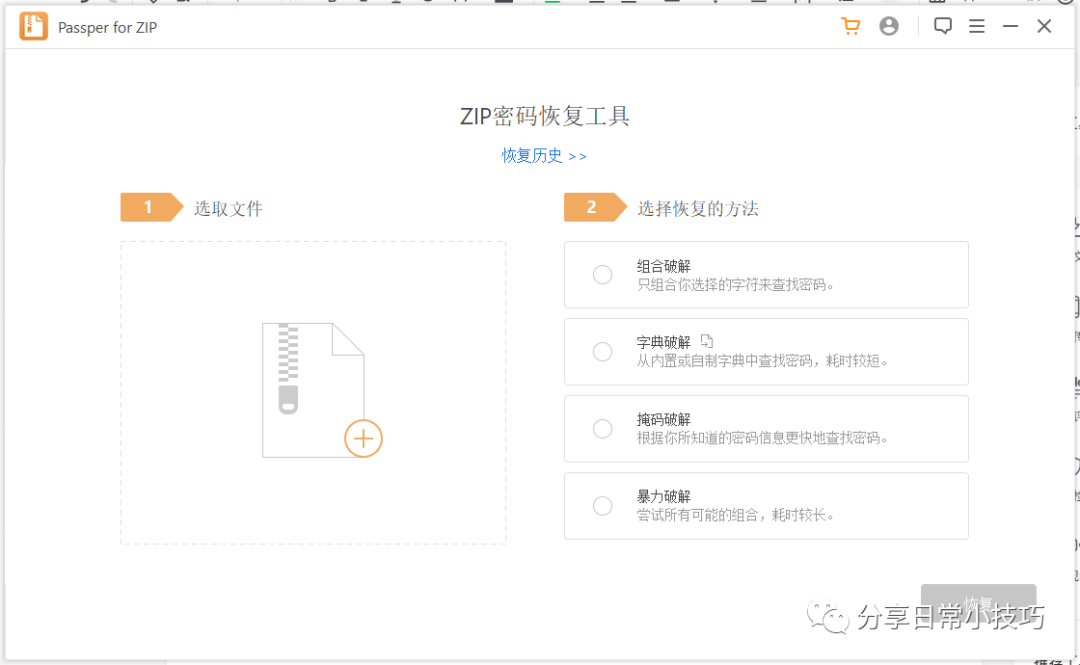Open the 恢复历史 >> link
Screen dimensions: 1080x665
click(x=543, y=156)
